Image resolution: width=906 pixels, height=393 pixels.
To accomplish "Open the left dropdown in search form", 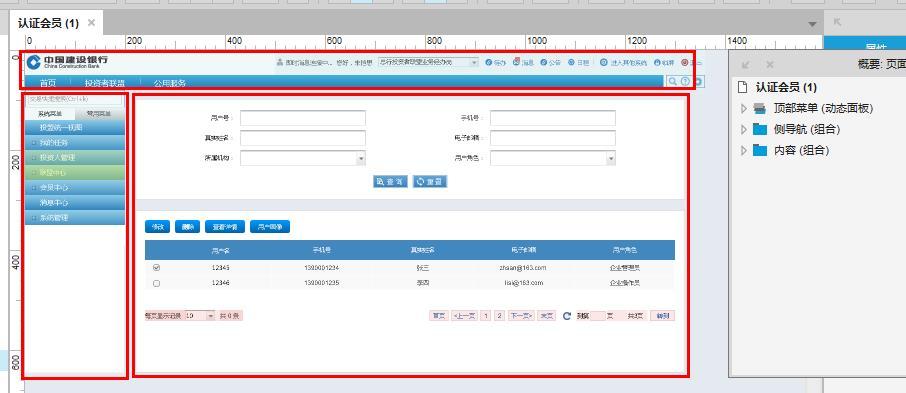I will pyautogui.click(x=303, y=158).
